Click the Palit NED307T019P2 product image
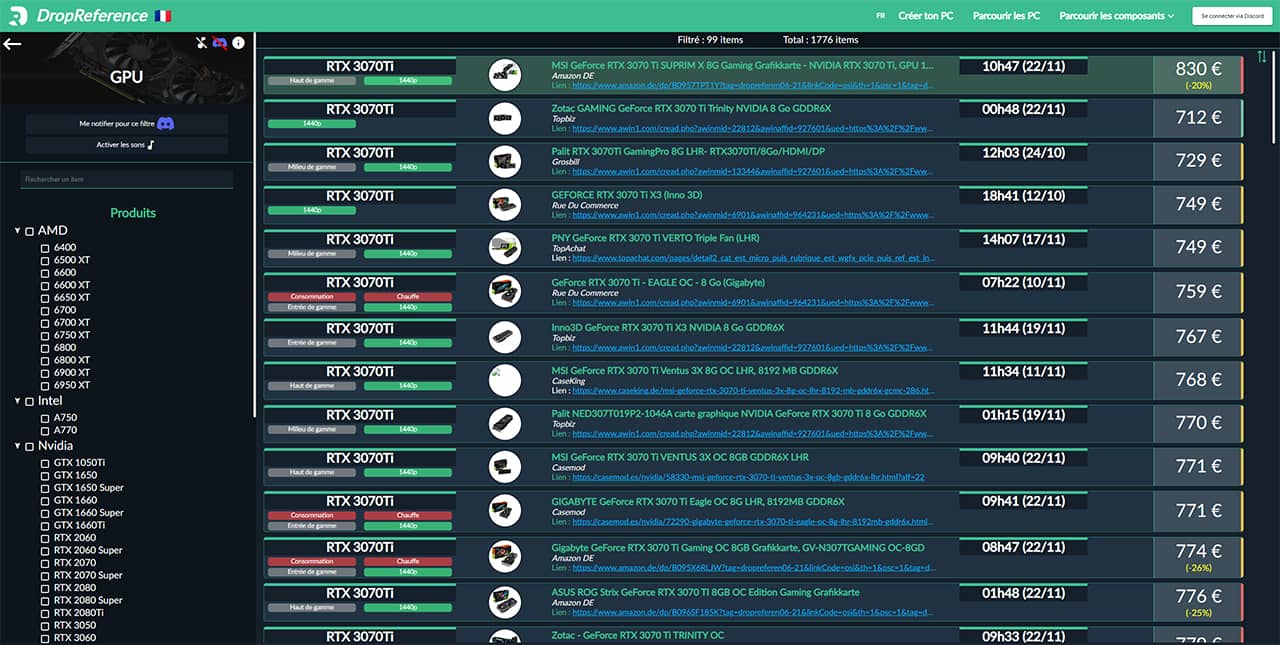1280x645 pixels. tap(505, 423)
